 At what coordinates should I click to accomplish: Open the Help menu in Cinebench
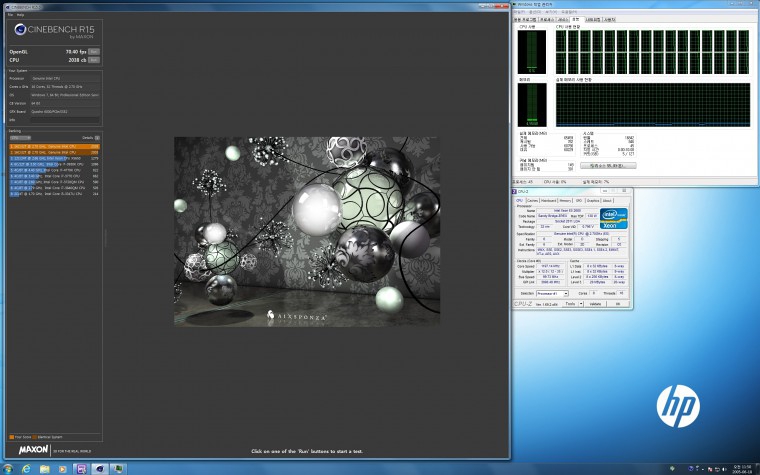click(x=20, y=15)
